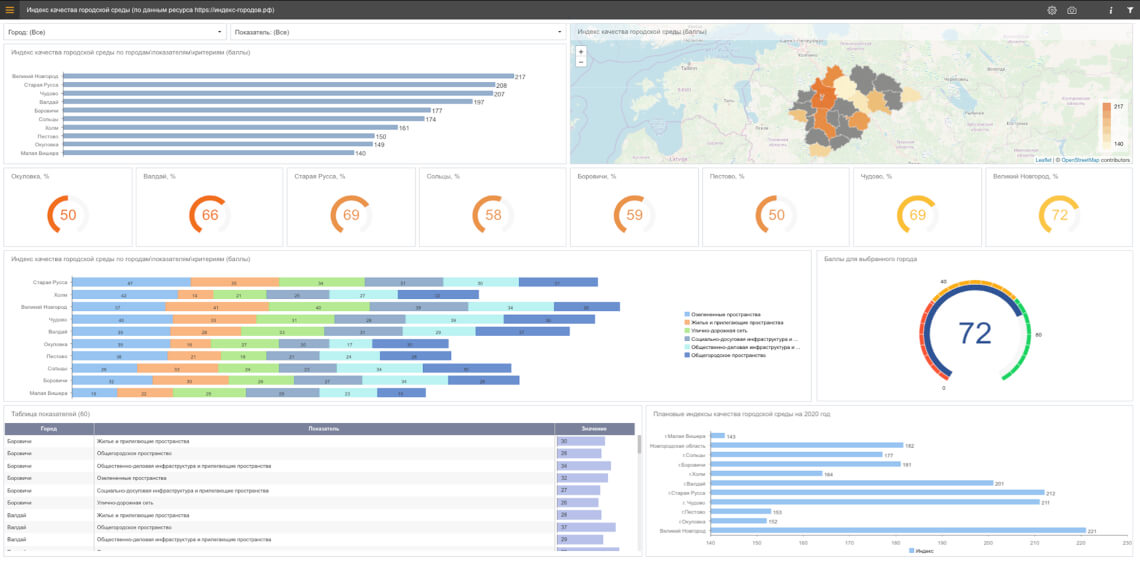Viewport: 1140px width, 570px height.
Task: Click г.Окуловка planned bar labeled 152
Action: tap(738, 521)
